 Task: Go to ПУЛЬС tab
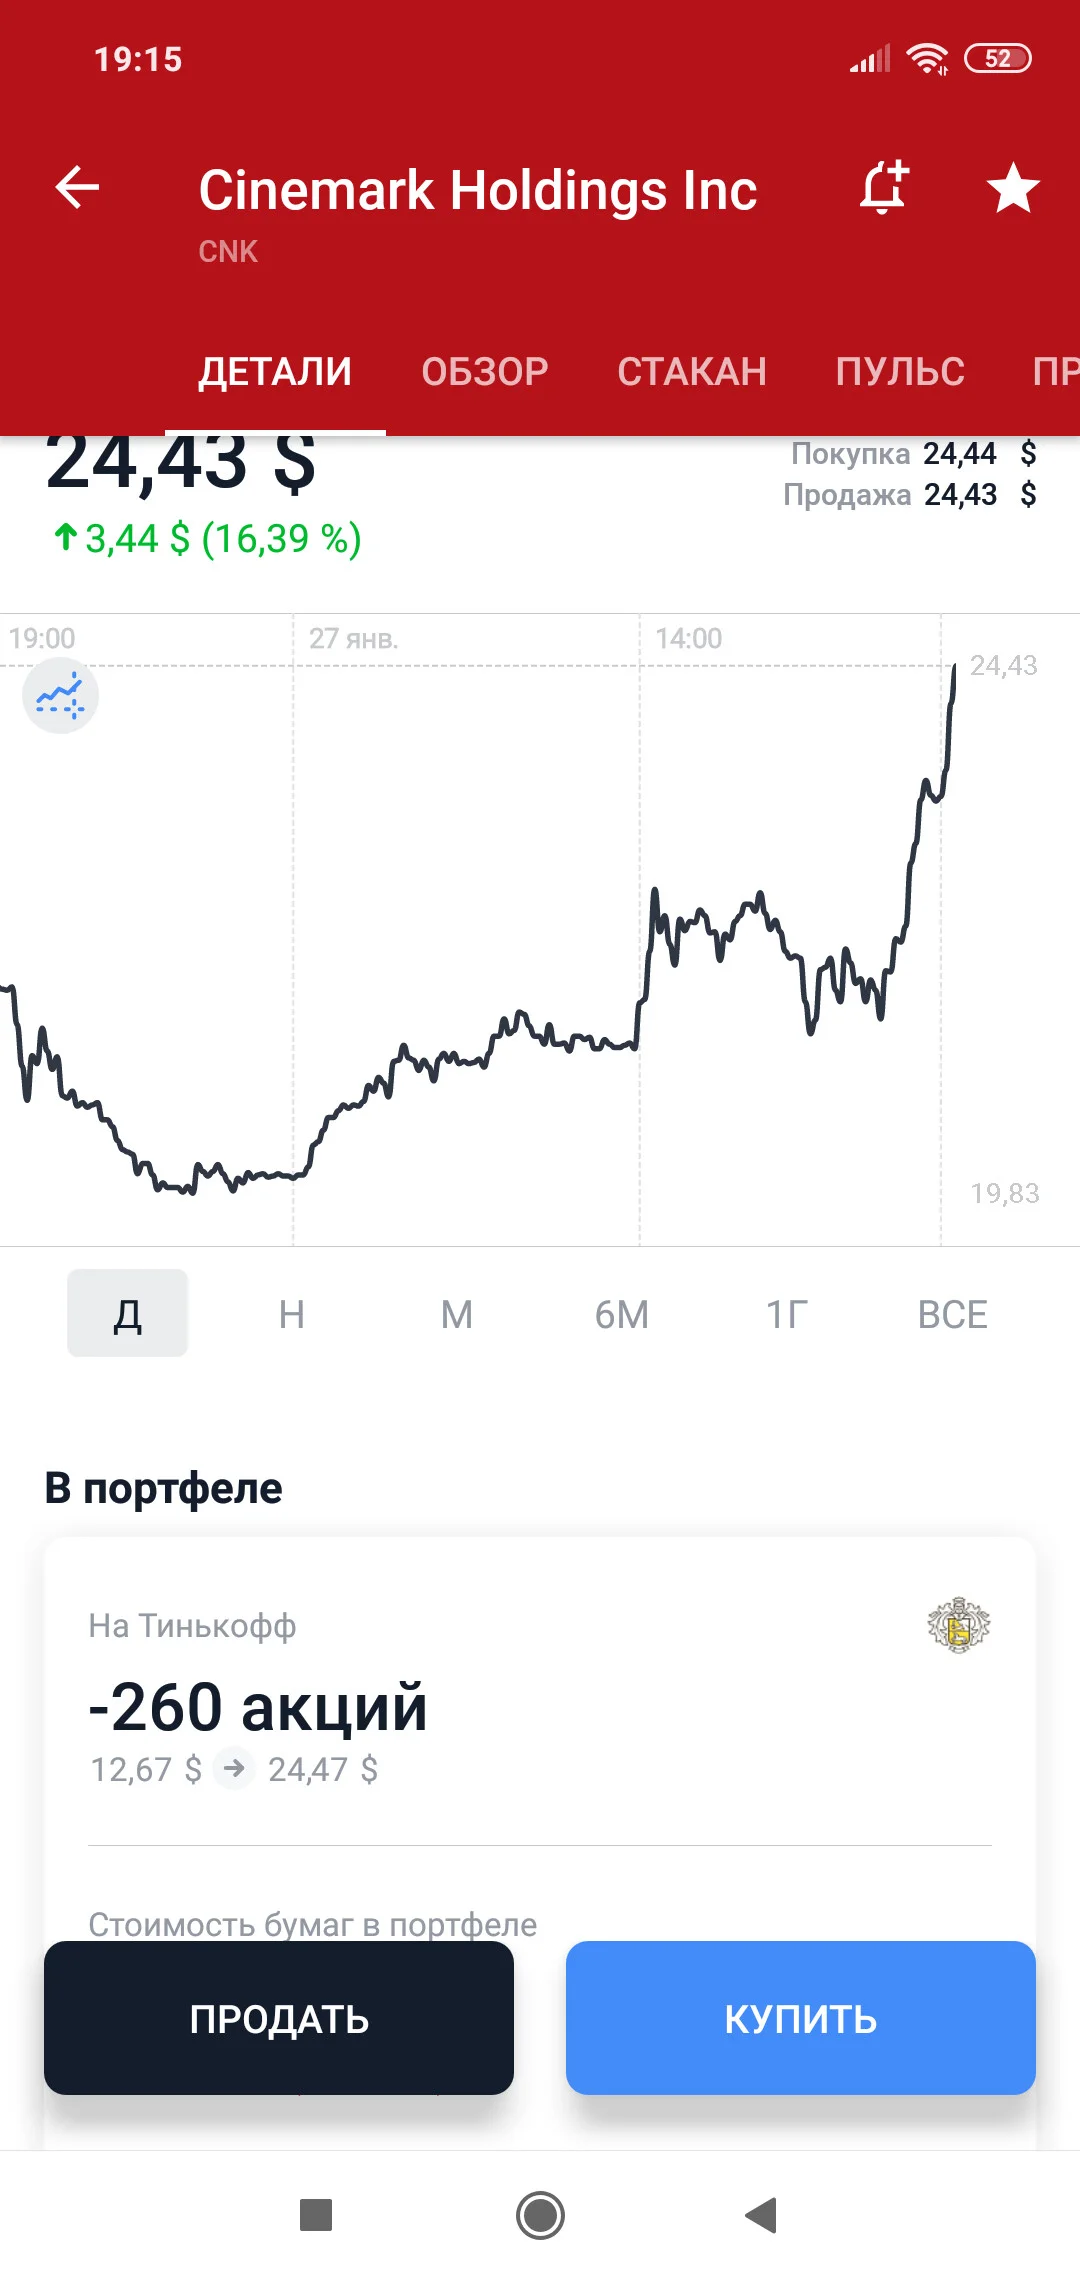[x=900, y=371]
